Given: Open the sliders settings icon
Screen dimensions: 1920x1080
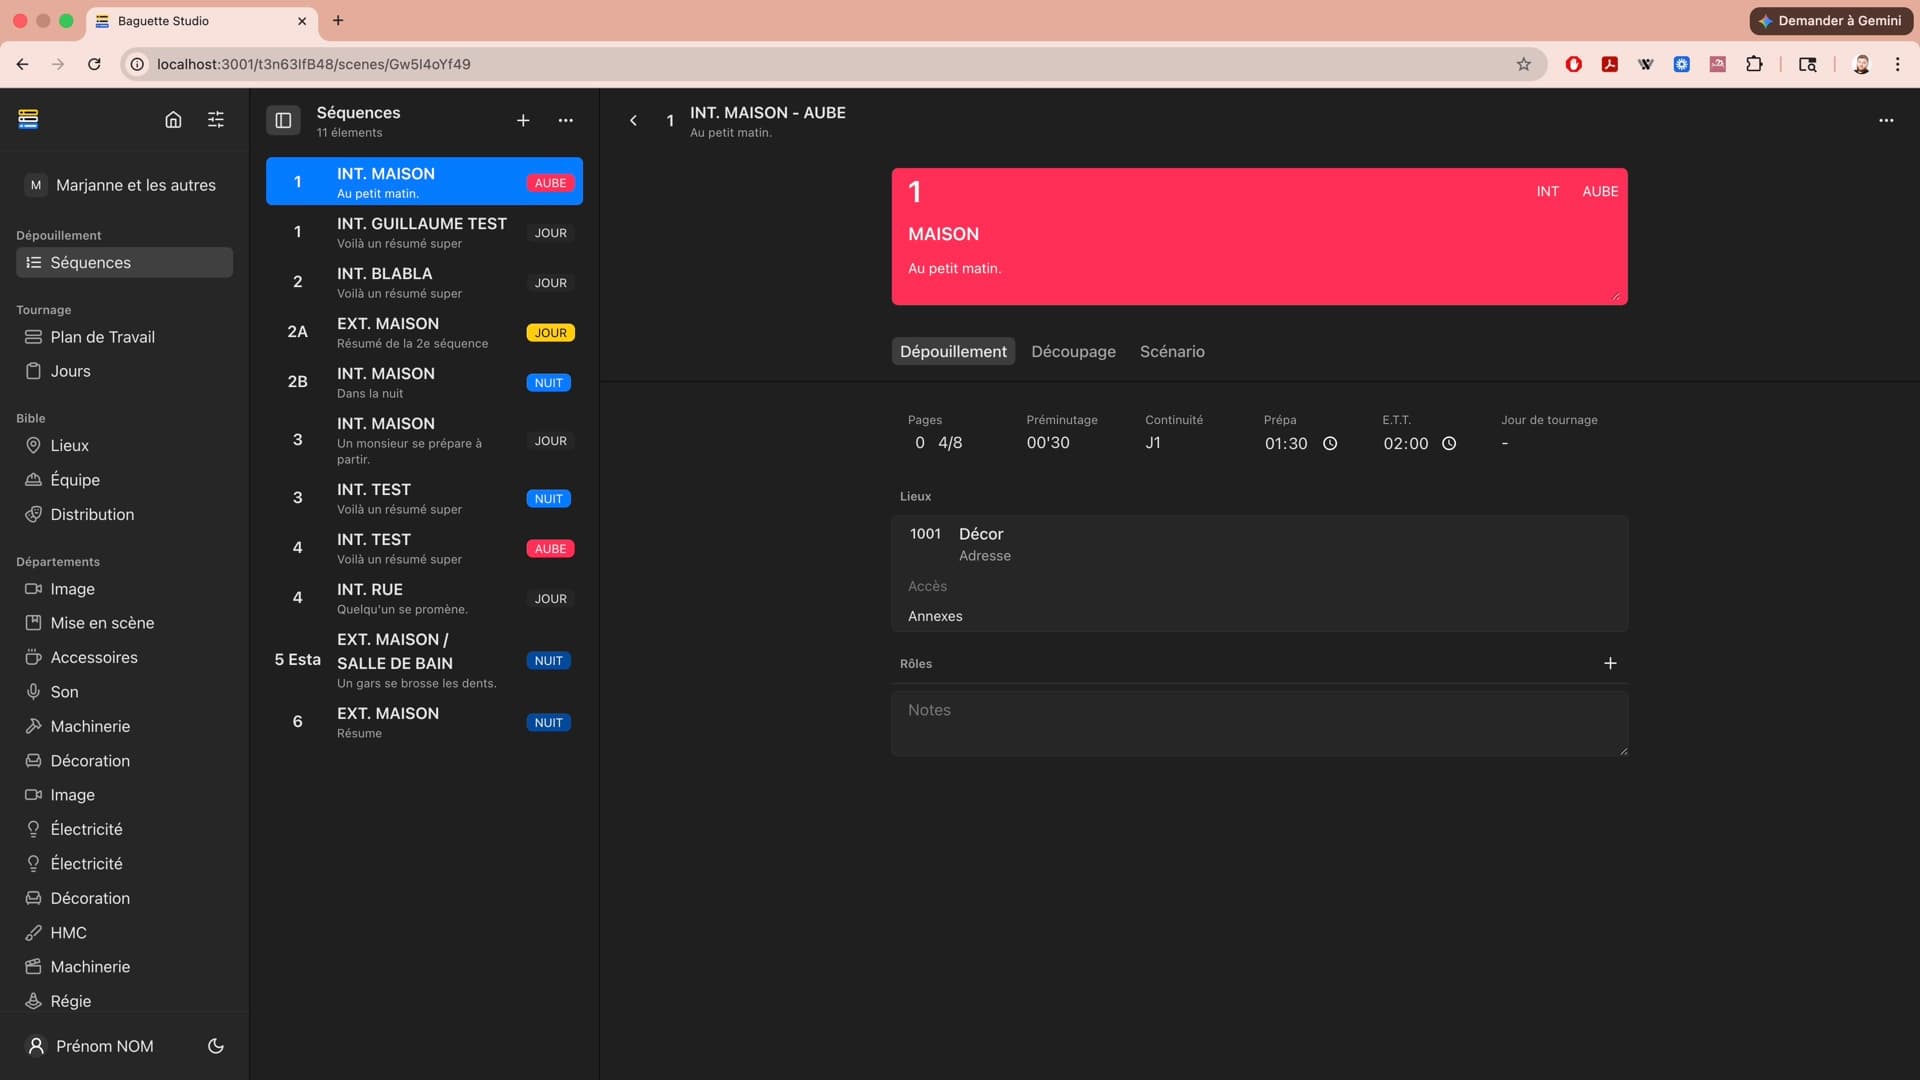Looking at the screenshot, I should tap(215, 120).
